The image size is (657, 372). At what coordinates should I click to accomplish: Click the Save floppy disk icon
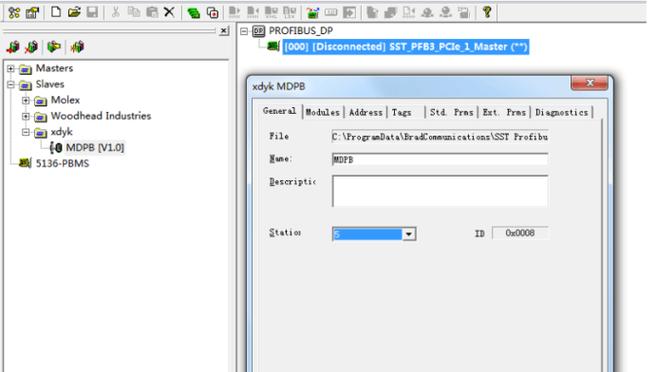click(92, 12)
